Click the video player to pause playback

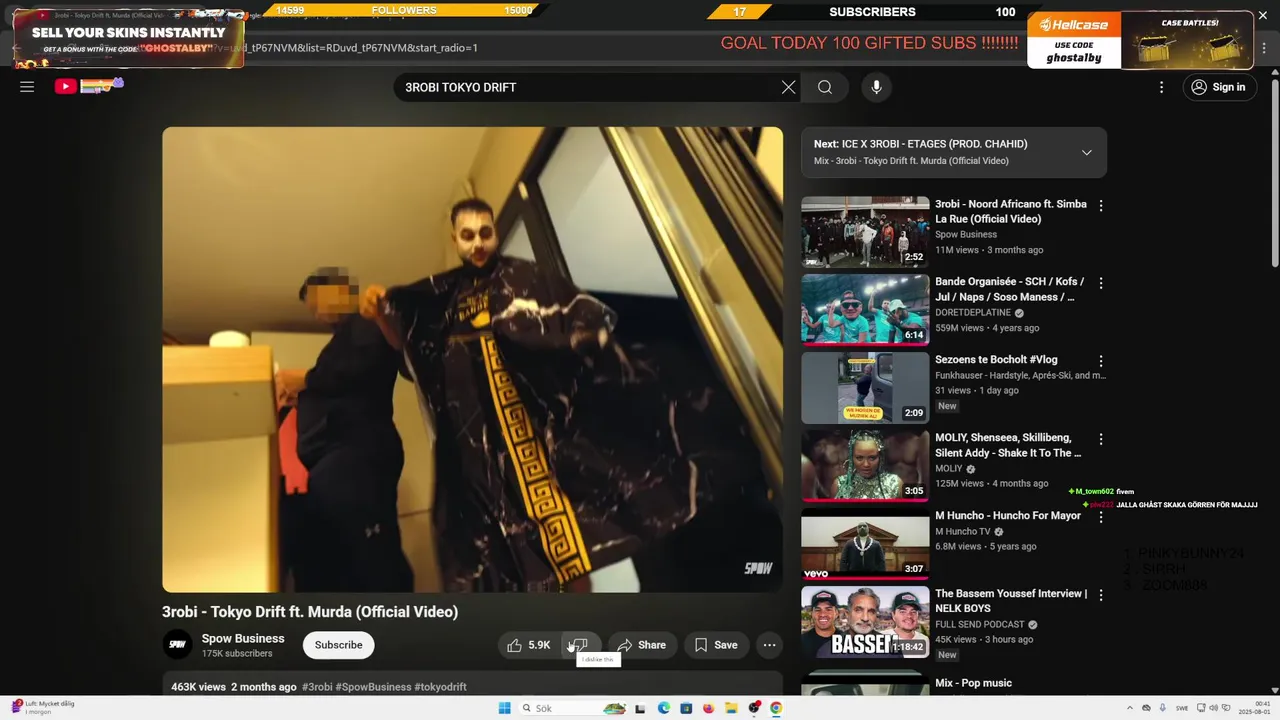click(x=472, y=360)
